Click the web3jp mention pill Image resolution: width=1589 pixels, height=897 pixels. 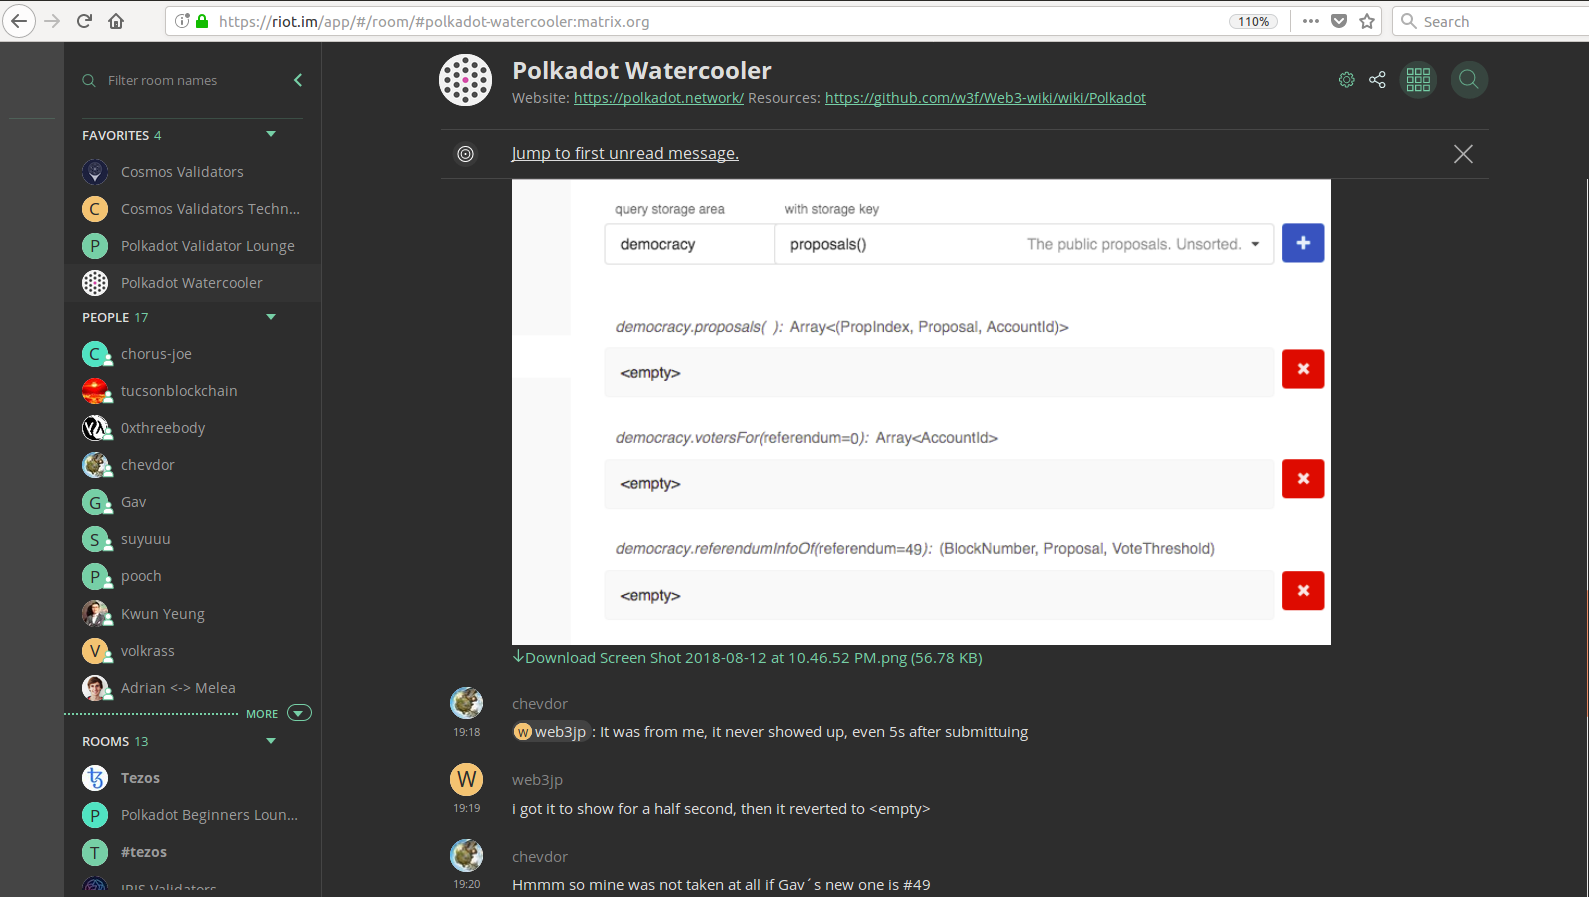[x=551, y=732]
